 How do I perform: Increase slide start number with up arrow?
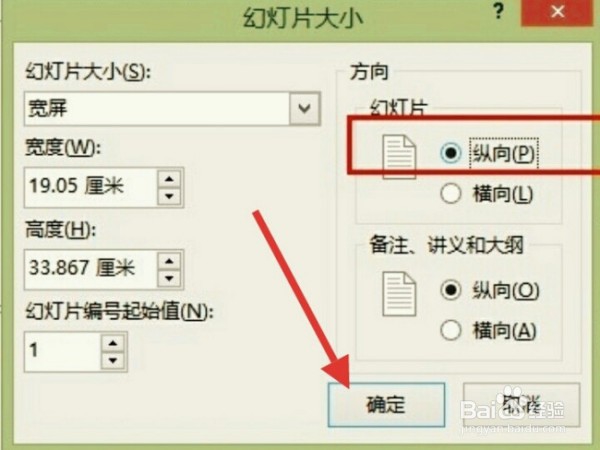pyautogui.click(x=113, y=343)
